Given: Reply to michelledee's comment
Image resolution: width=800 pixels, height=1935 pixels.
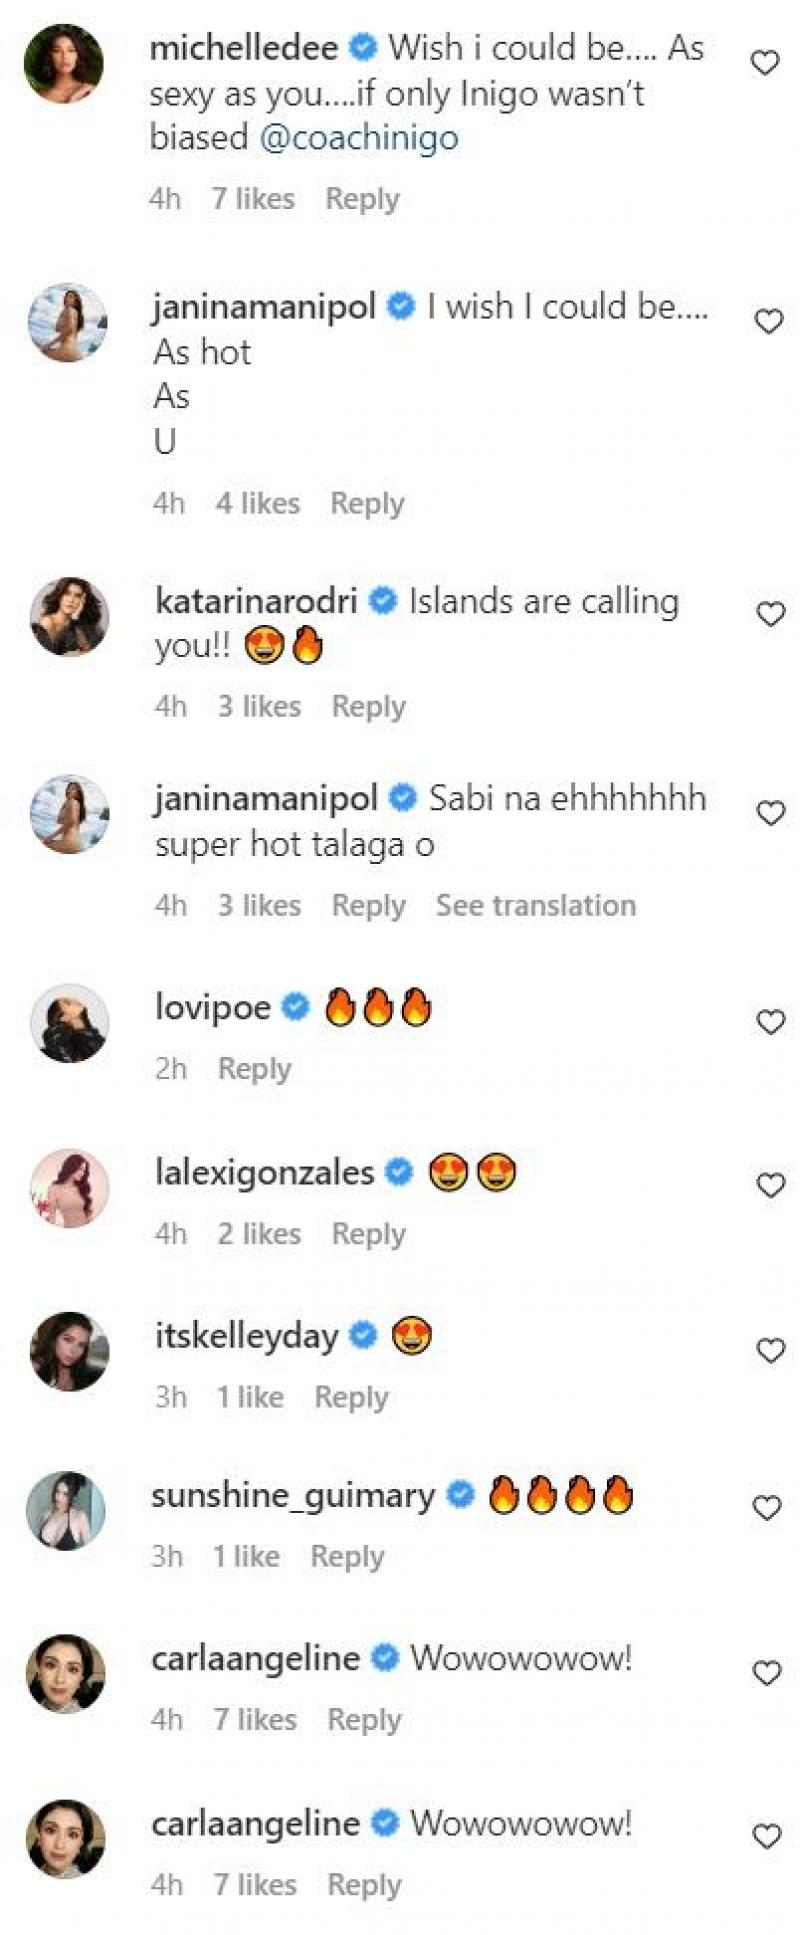Looking at the screenshot, I should [362, 199].
